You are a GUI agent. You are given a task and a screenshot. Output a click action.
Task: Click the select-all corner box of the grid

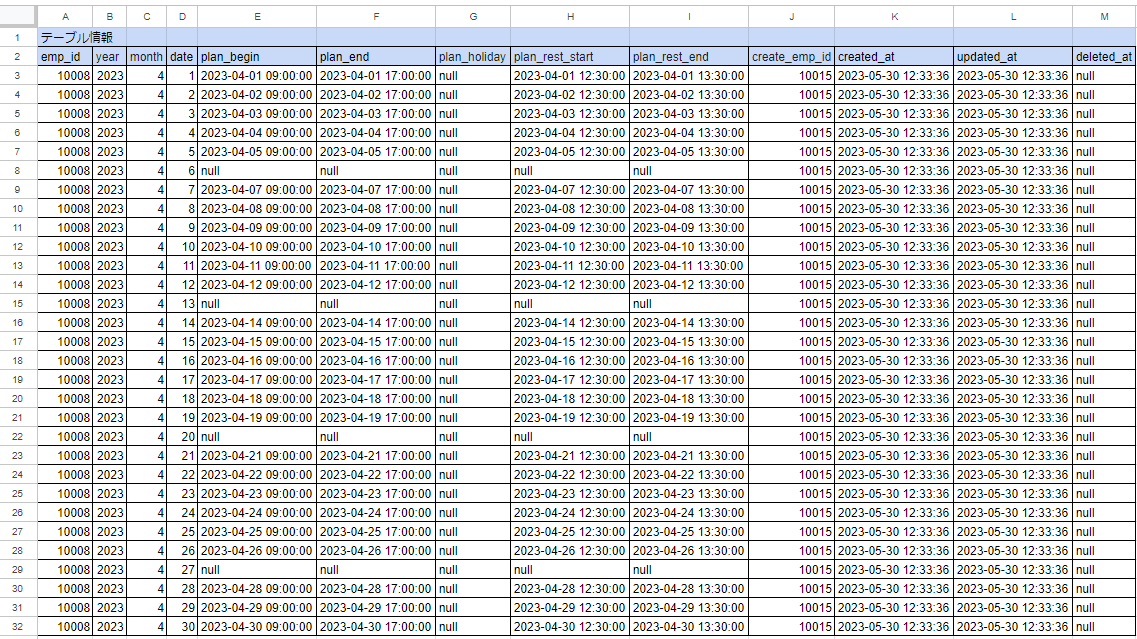[x=18, y=17]
